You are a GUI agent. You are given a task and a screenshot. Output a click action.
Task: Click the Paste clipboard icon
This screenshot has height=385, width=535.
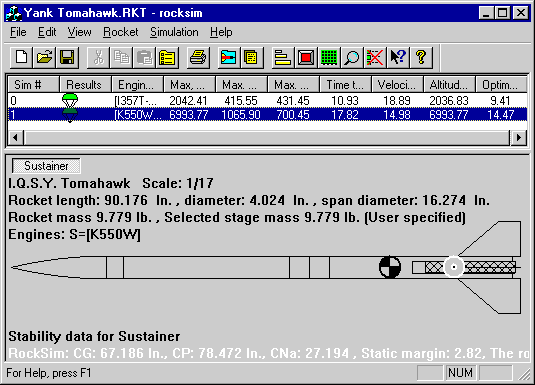click(x=144, y=57)
